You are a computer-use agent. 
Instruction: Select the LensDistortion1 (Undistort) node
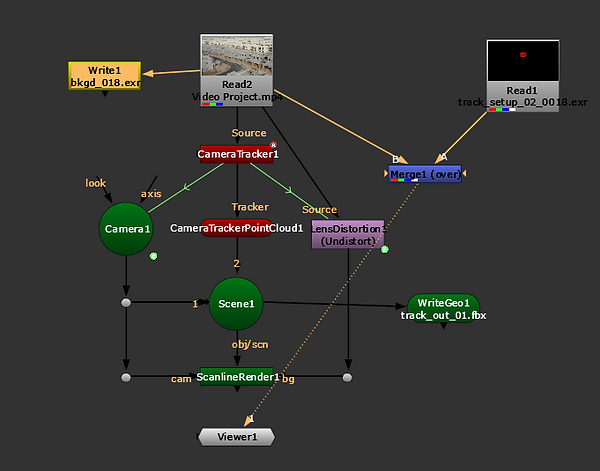(348, 234)
